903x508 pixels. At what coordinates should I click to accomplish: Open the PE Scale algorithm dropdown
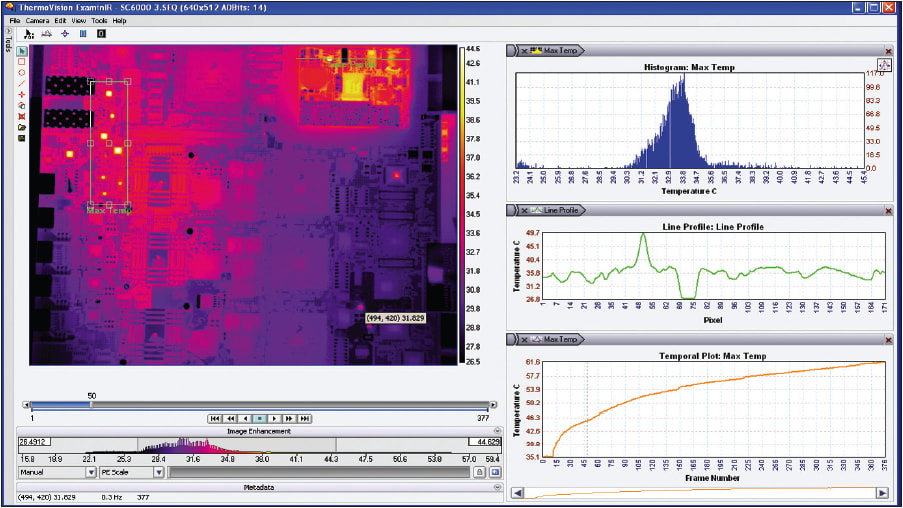click(x=159, y=472)
